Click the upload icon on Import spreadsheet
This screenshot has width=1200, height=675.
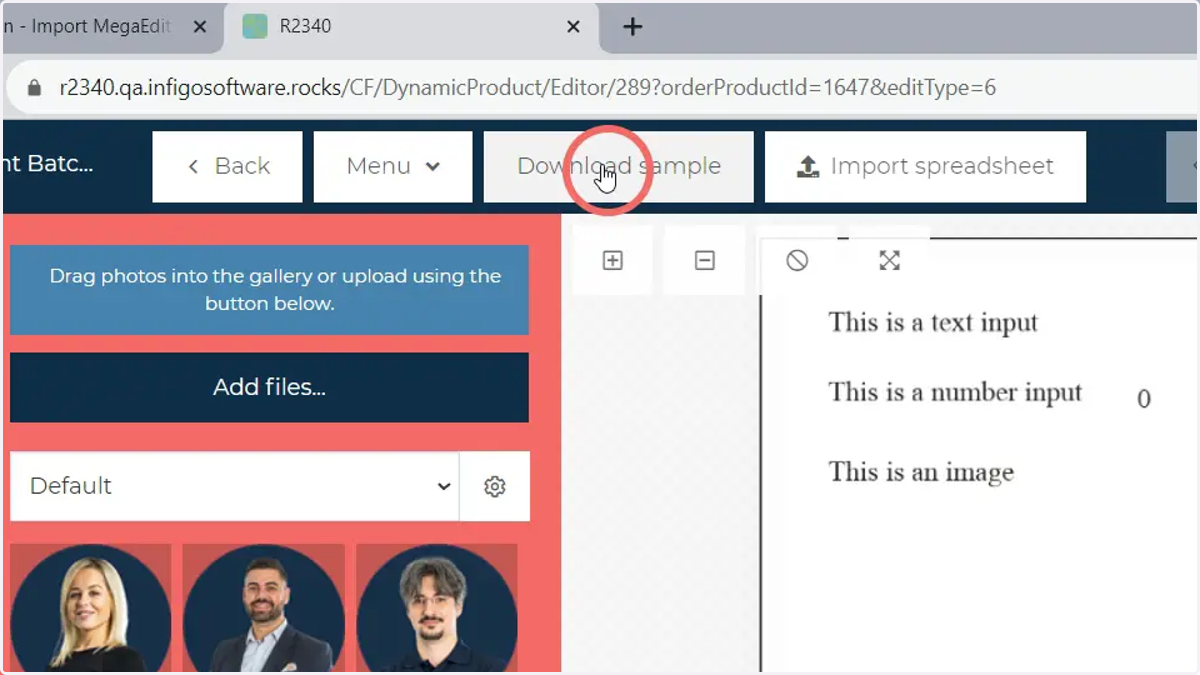click(808, 167)
